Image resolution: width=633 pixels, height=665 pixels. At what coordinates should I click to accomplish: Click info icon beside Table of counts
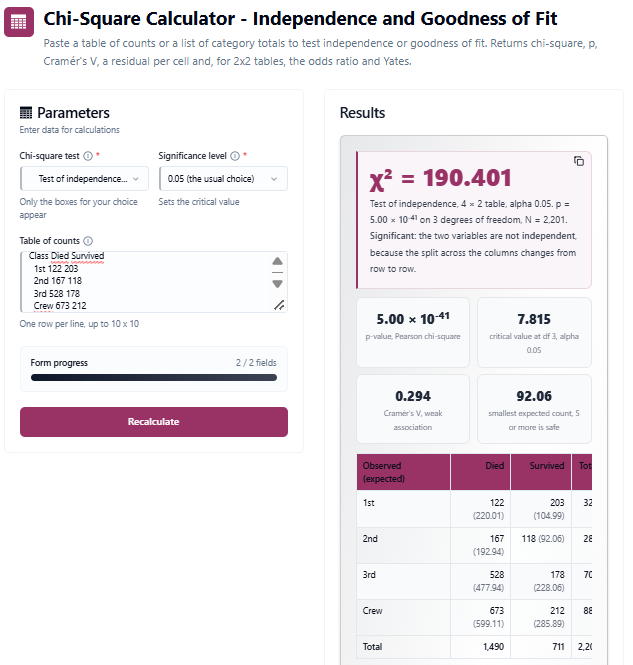(88, 241)
